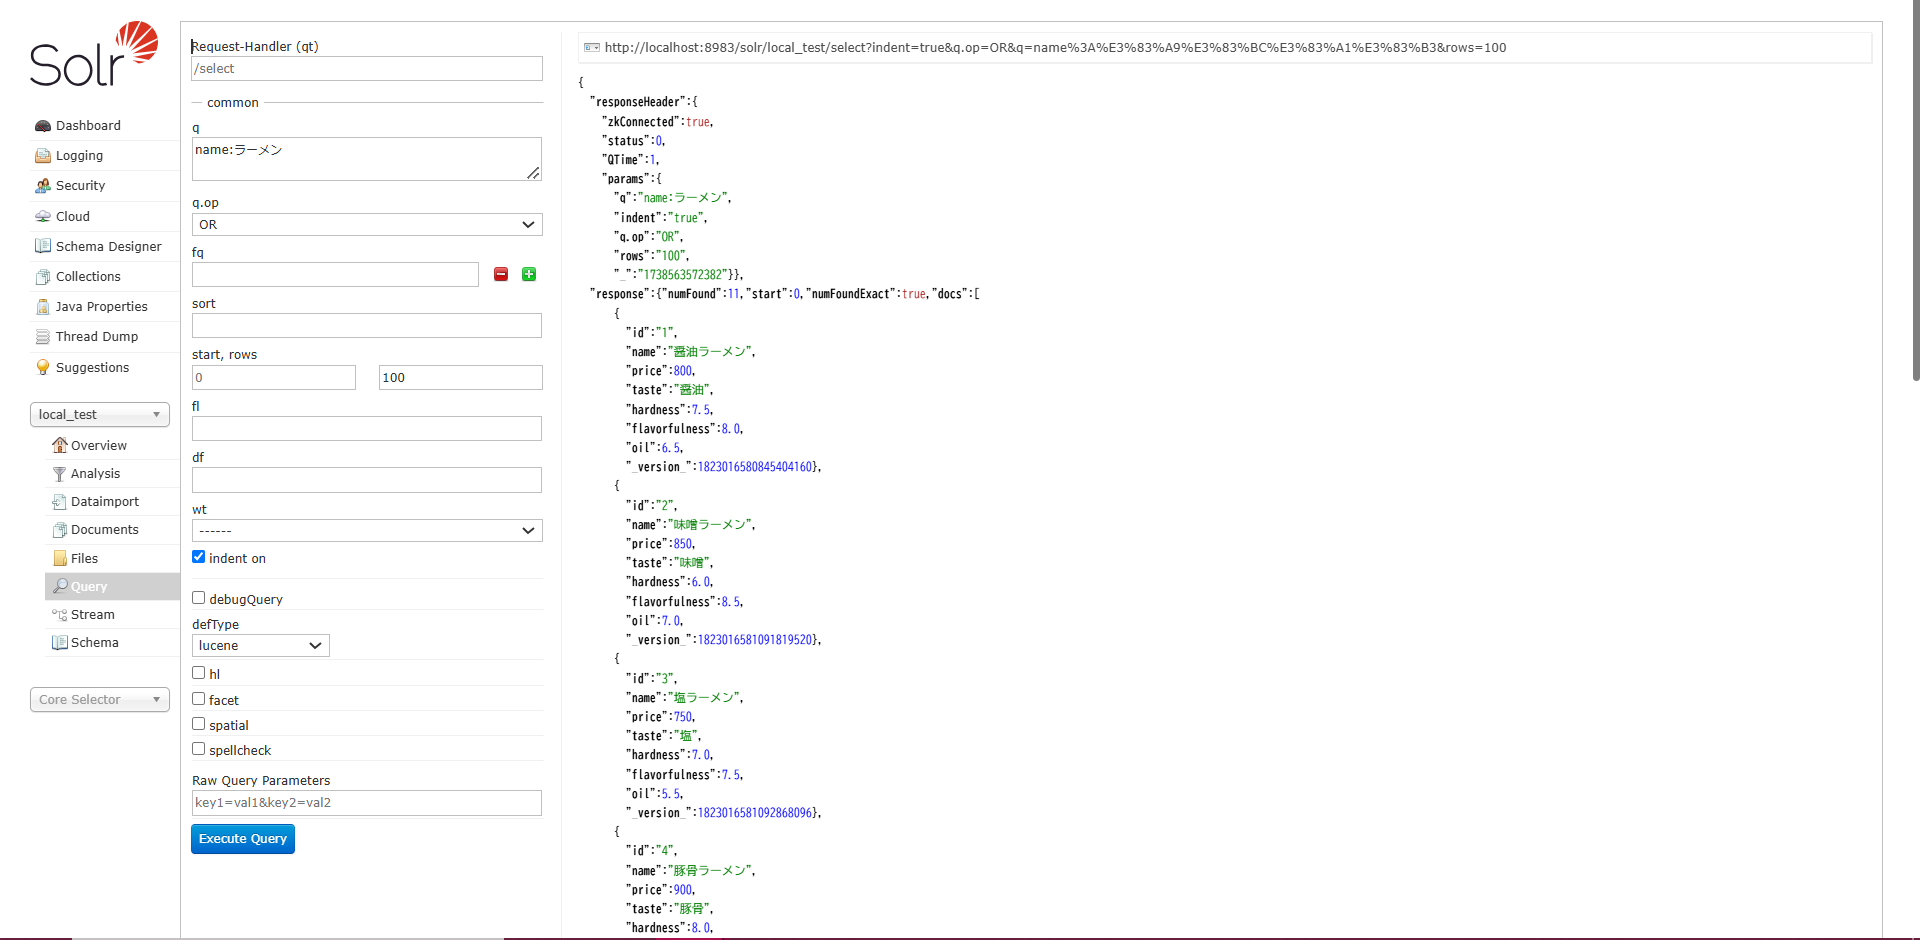
Task: Click the Solr logo
Action: click(x=94, y=54)
